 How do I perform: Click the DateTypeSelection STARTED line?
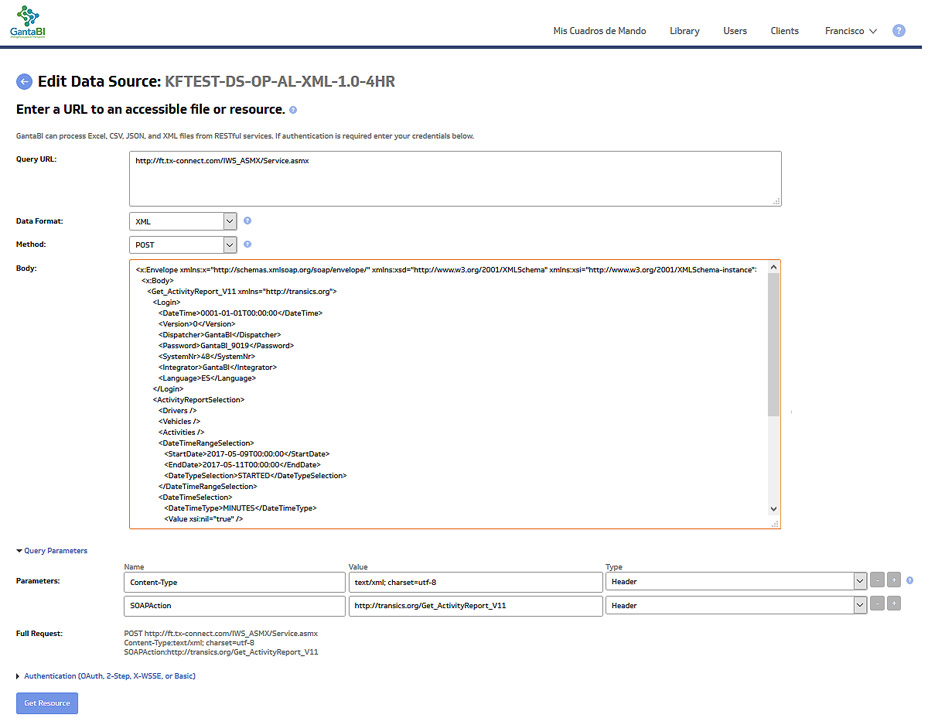pos(256,475)
